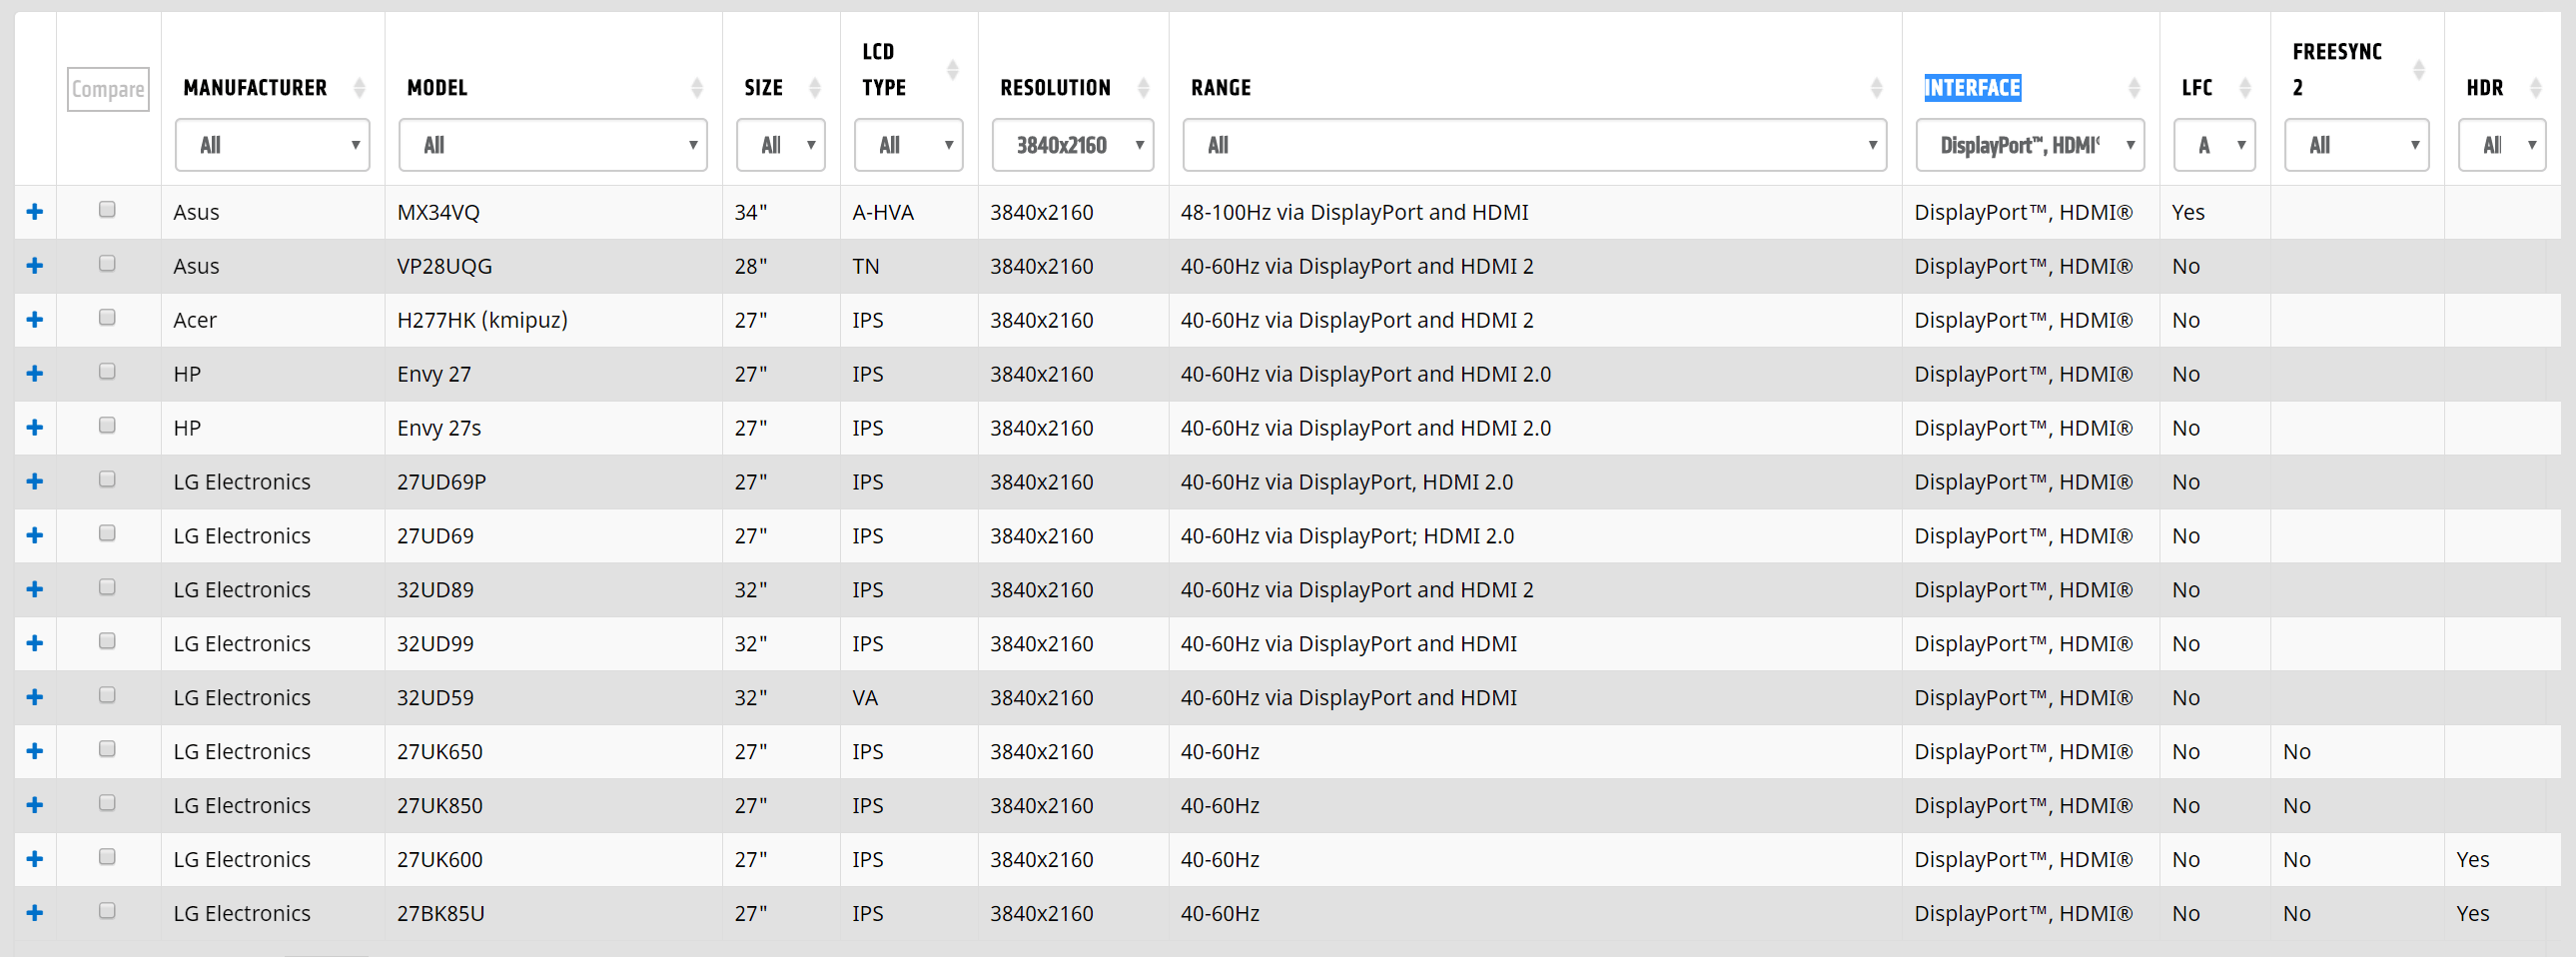Click the Model column header

pyautogui.click(x=437, y=88)
